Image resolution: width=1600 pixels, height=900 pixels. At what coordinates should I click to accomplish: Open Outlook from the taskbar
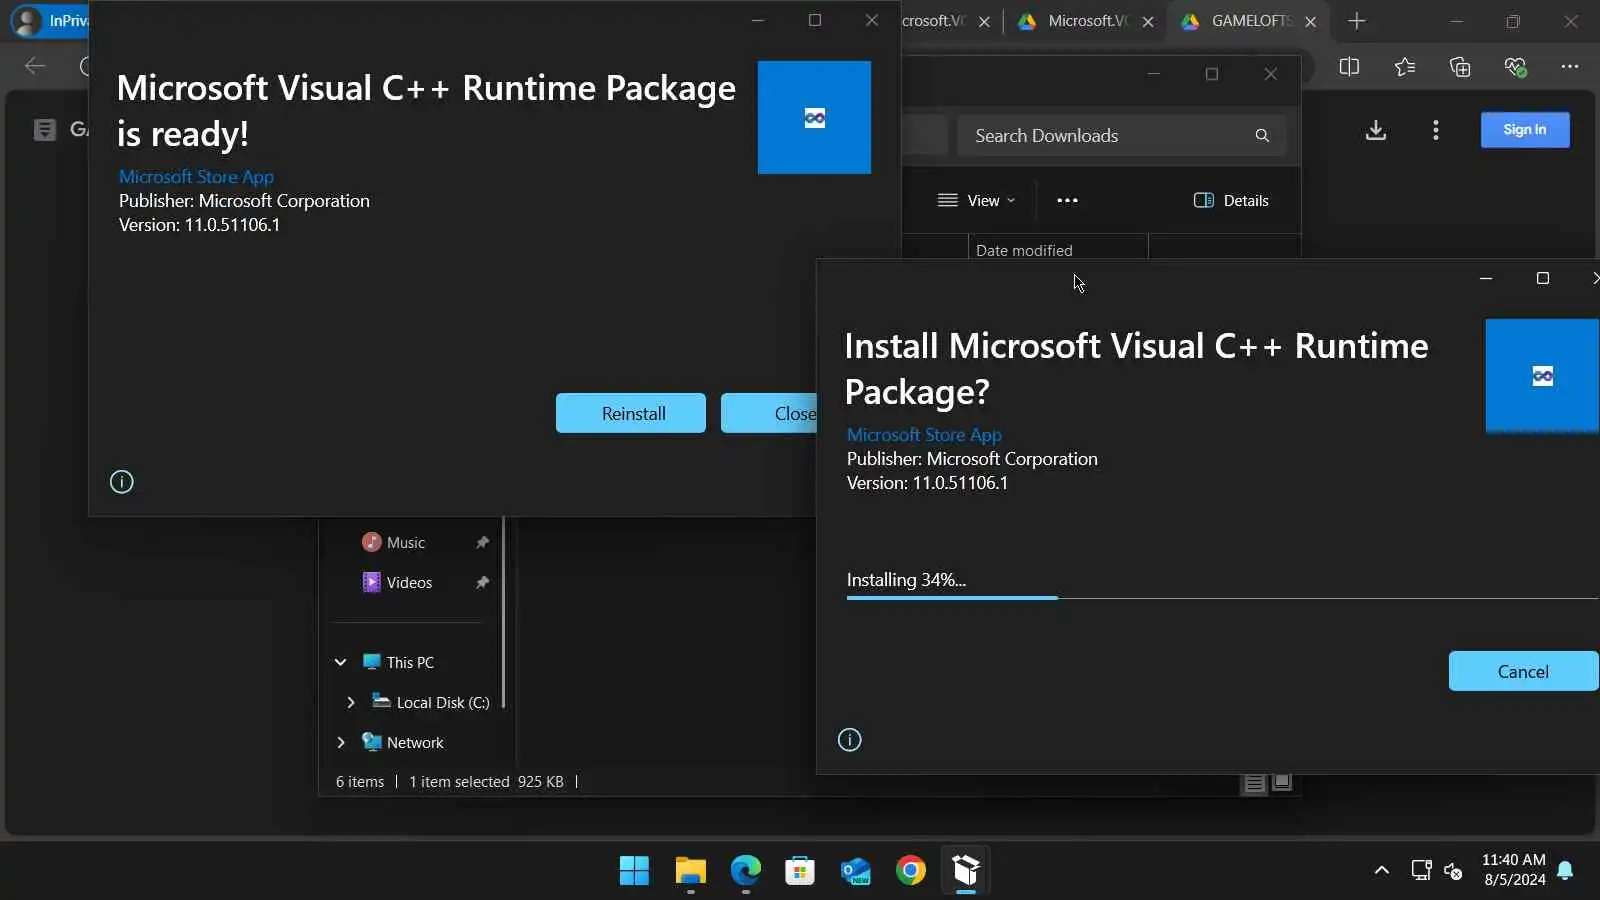pos(855,871)
